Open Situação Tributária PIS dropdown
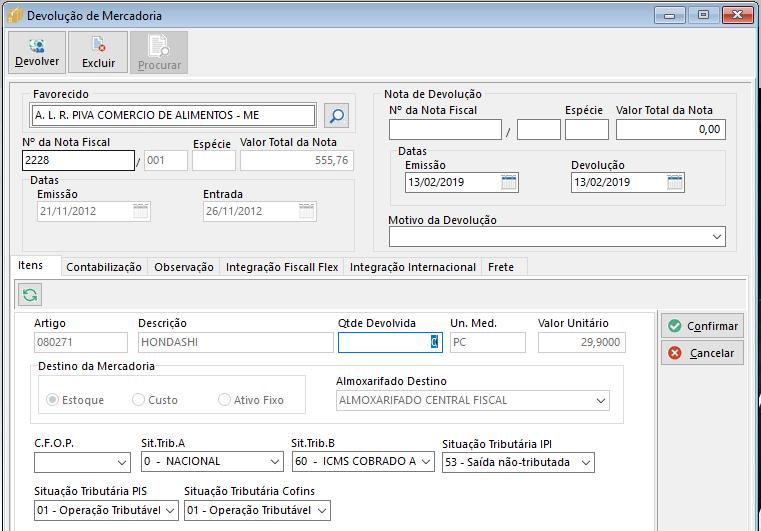 pyautogui.click(x=170, y=511)
